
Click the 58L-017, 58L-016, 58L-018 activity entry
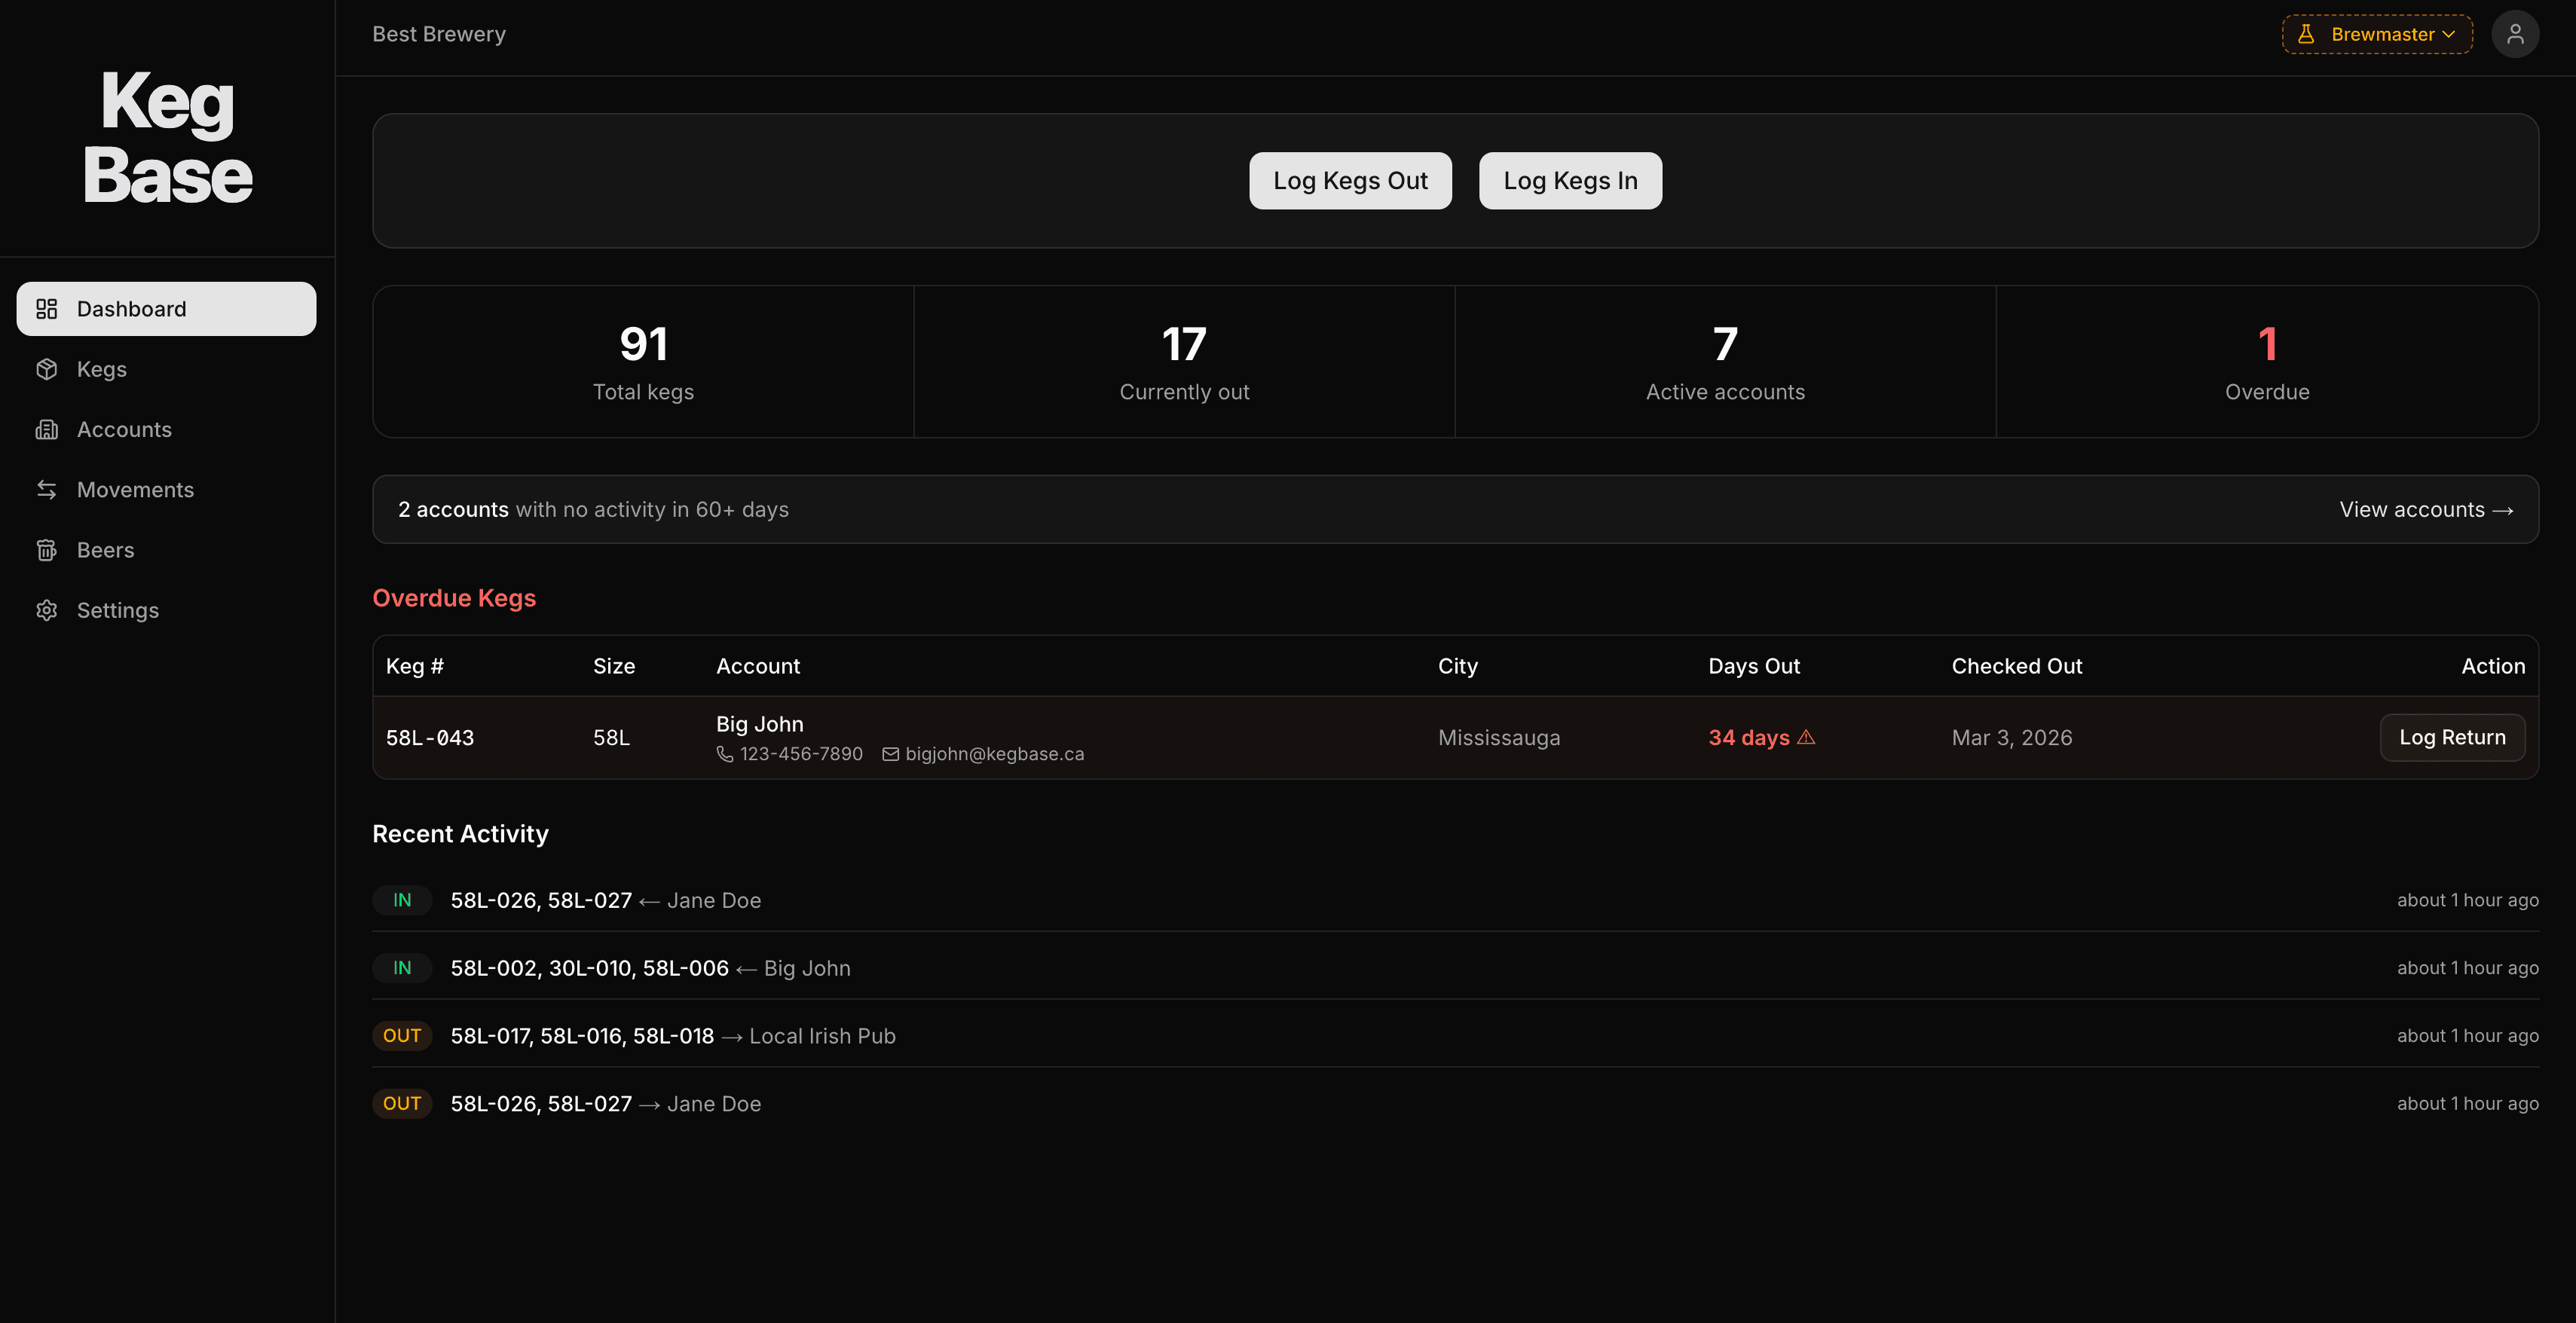(x=582, y=1036)
